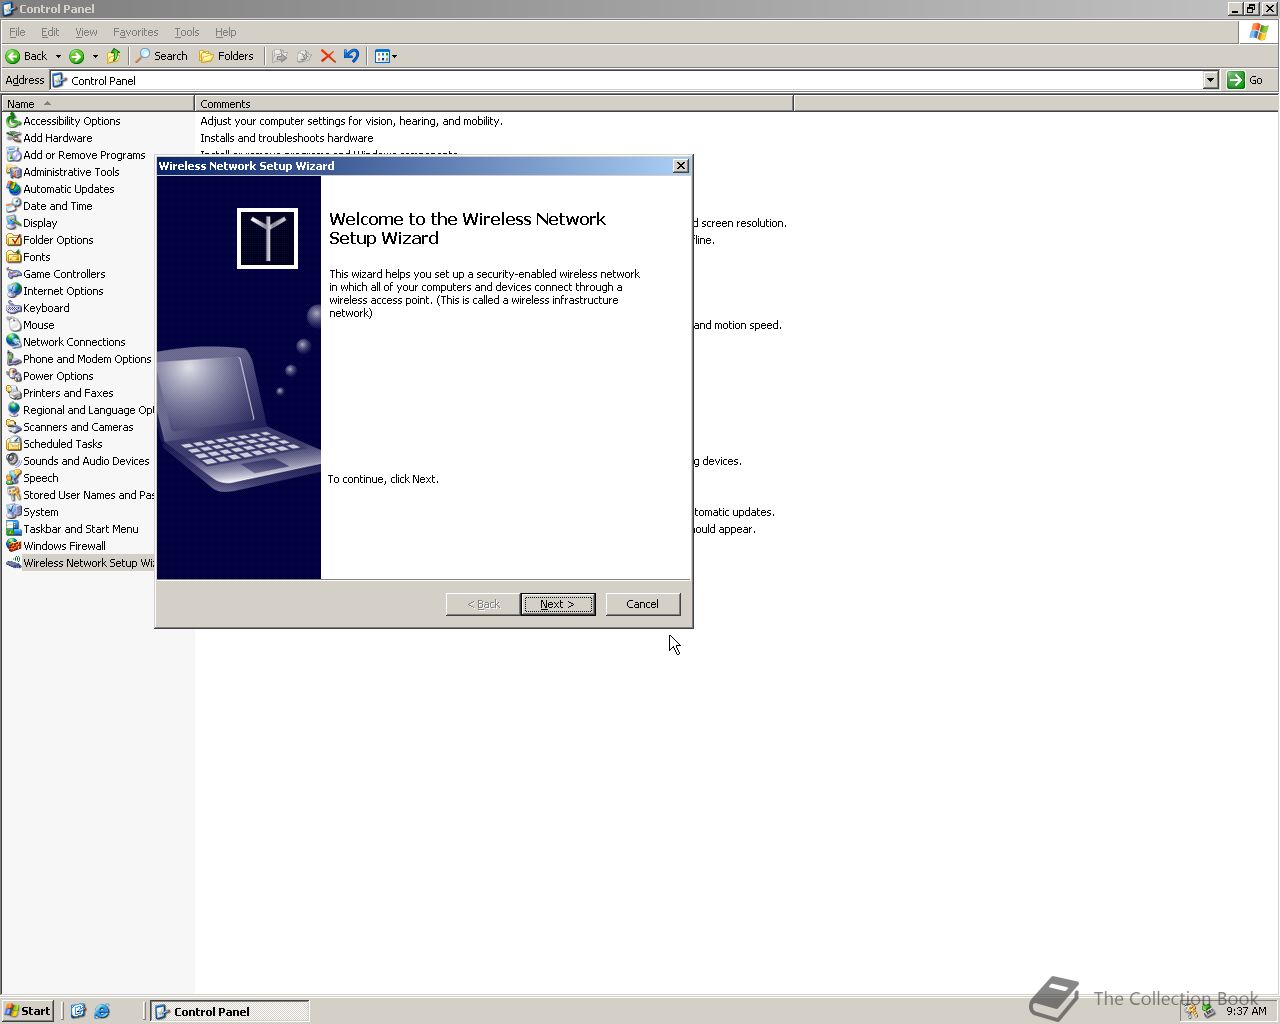Select the Game Controllers icon
This screenshot has width=1280, height=1024.
14,274
